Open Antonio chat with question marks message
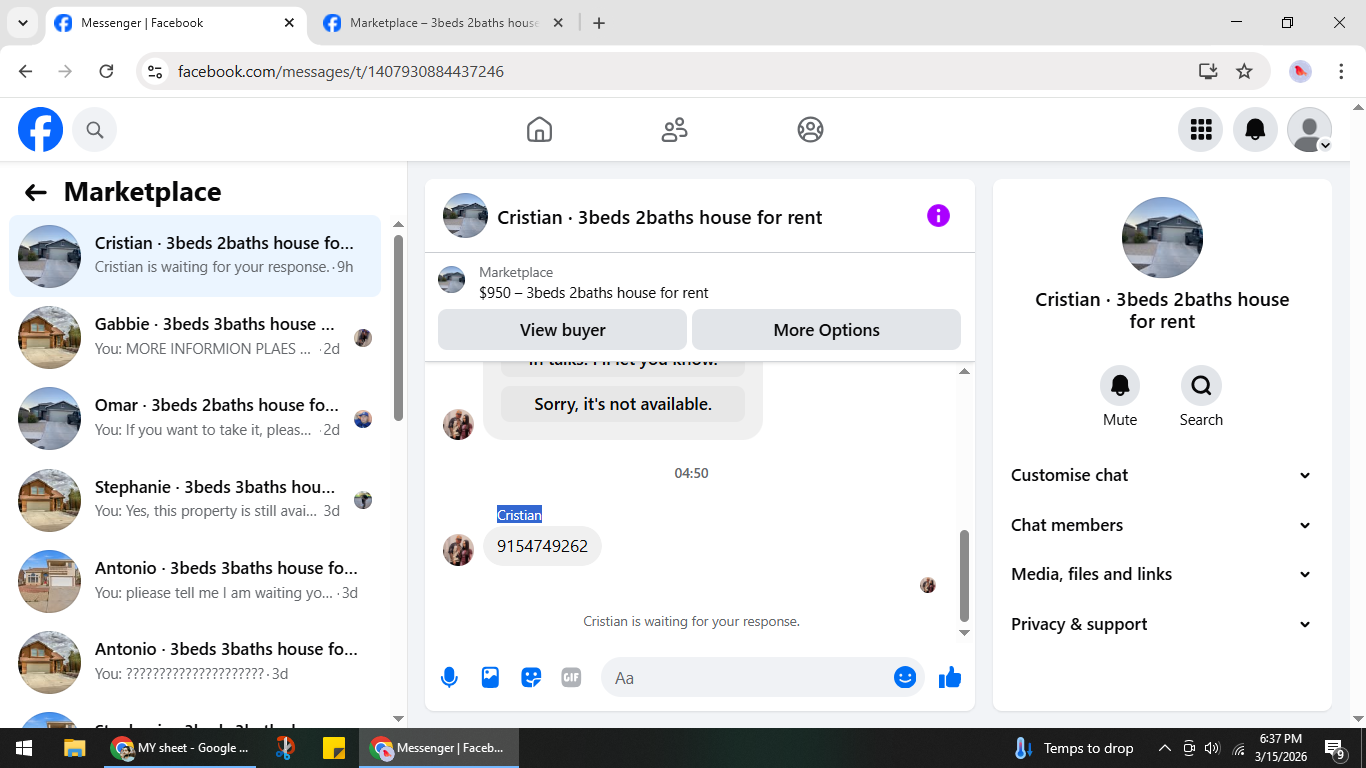Viewport: 1366px width, 768px height. point(195,662)
